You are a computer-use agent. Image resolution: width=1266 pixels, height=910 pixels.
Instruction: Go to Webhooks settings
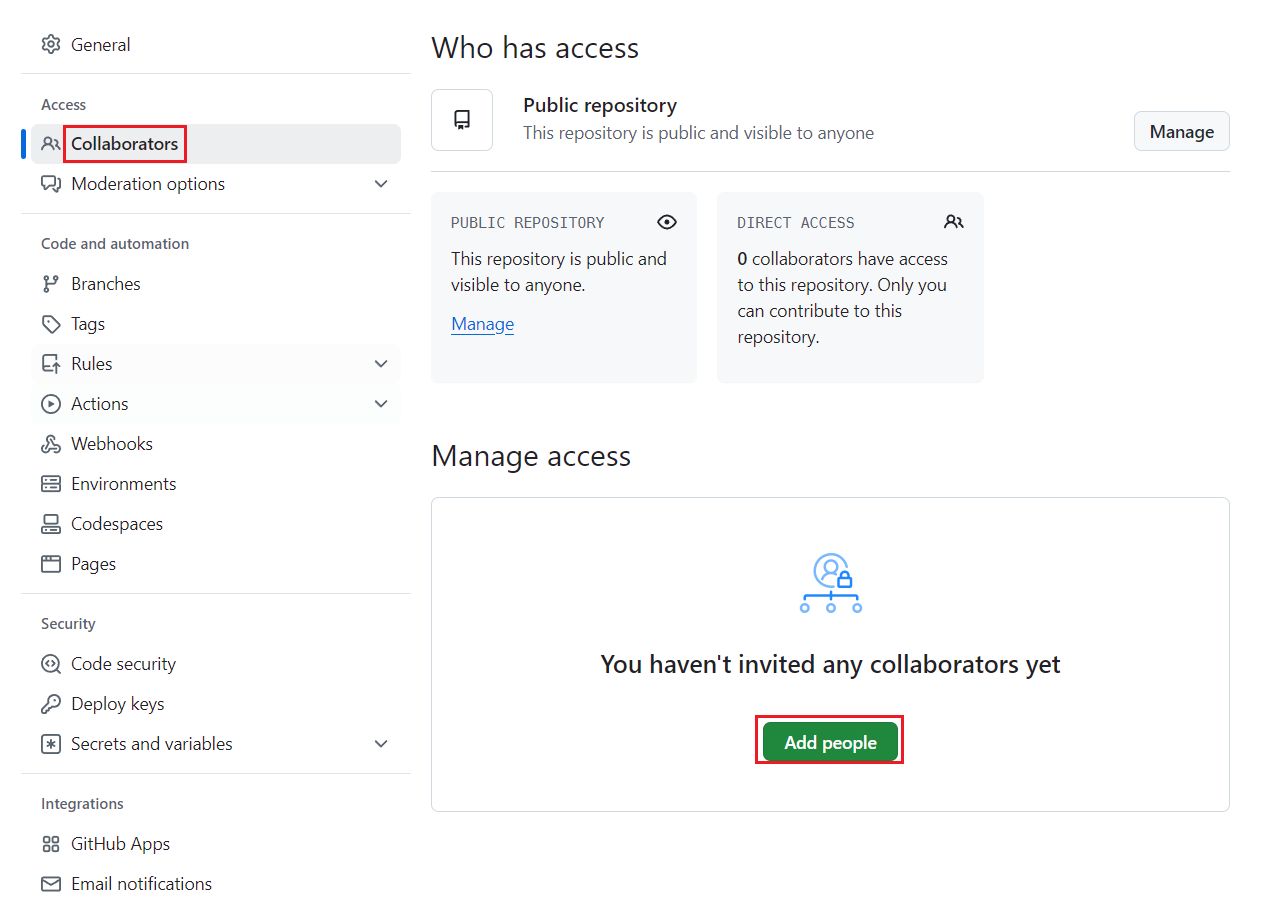click(216, 444)
